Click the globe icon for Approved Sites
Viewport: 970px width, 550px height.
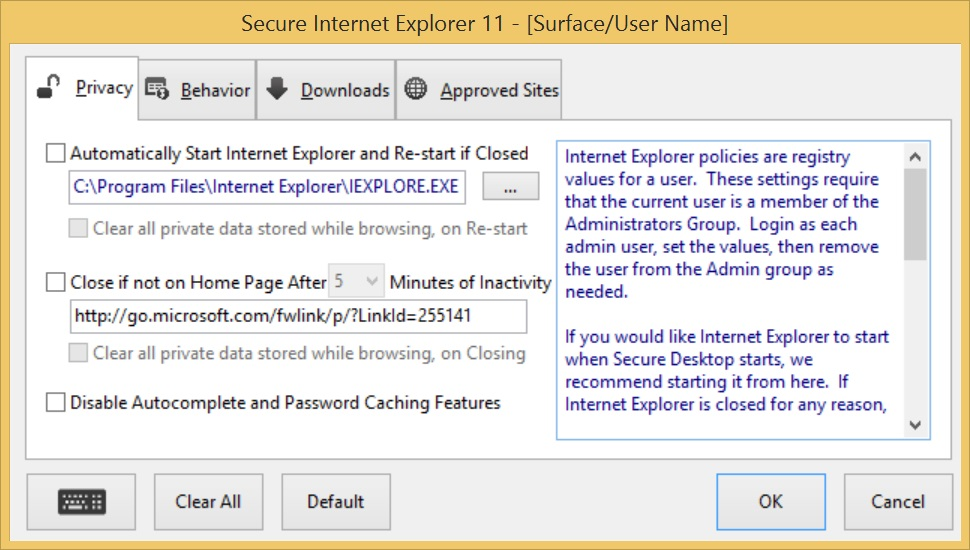point(416,88)
